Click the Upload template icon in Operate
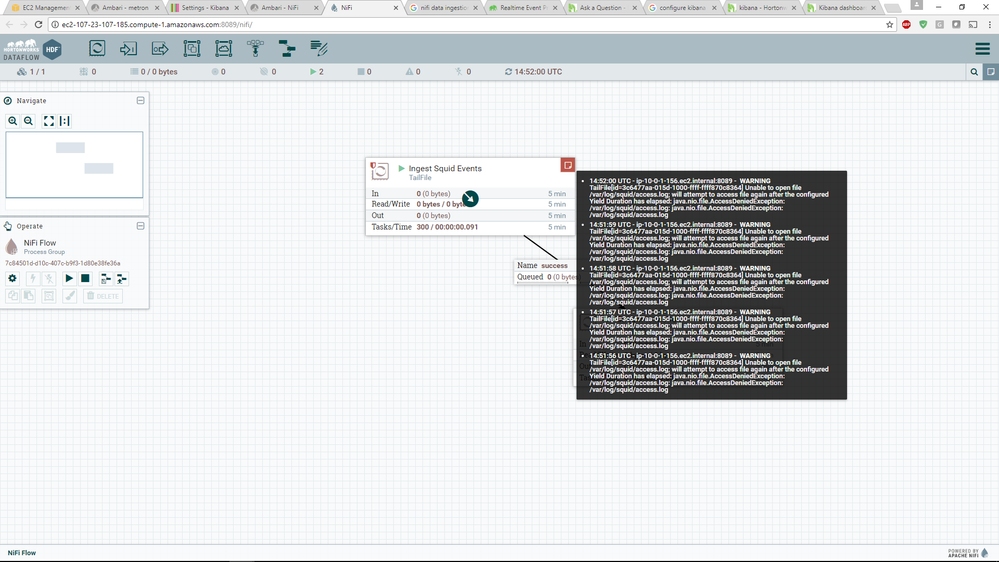This screenshot has height=562, width=999. (122, 278)
